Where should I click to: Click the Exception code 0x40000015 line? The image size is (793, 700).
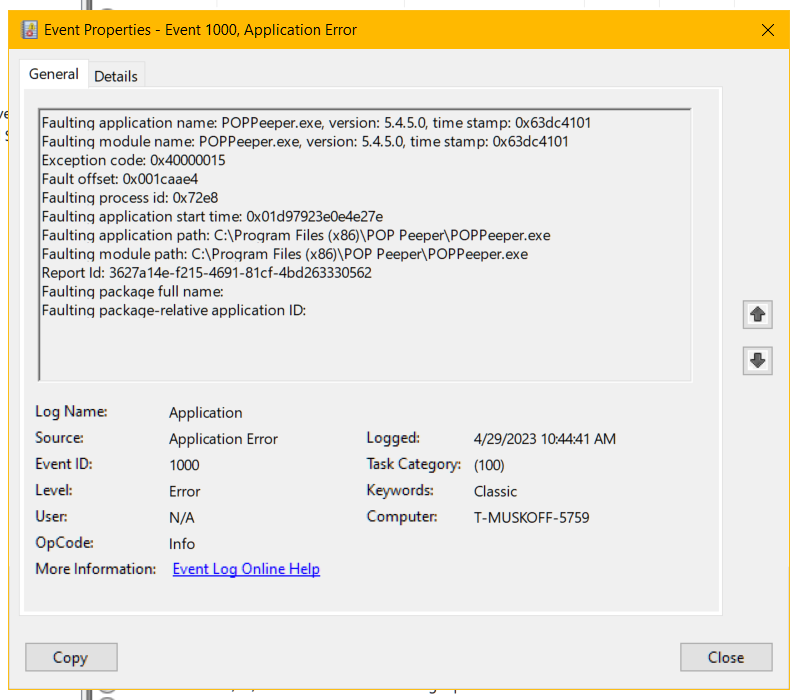134,160
